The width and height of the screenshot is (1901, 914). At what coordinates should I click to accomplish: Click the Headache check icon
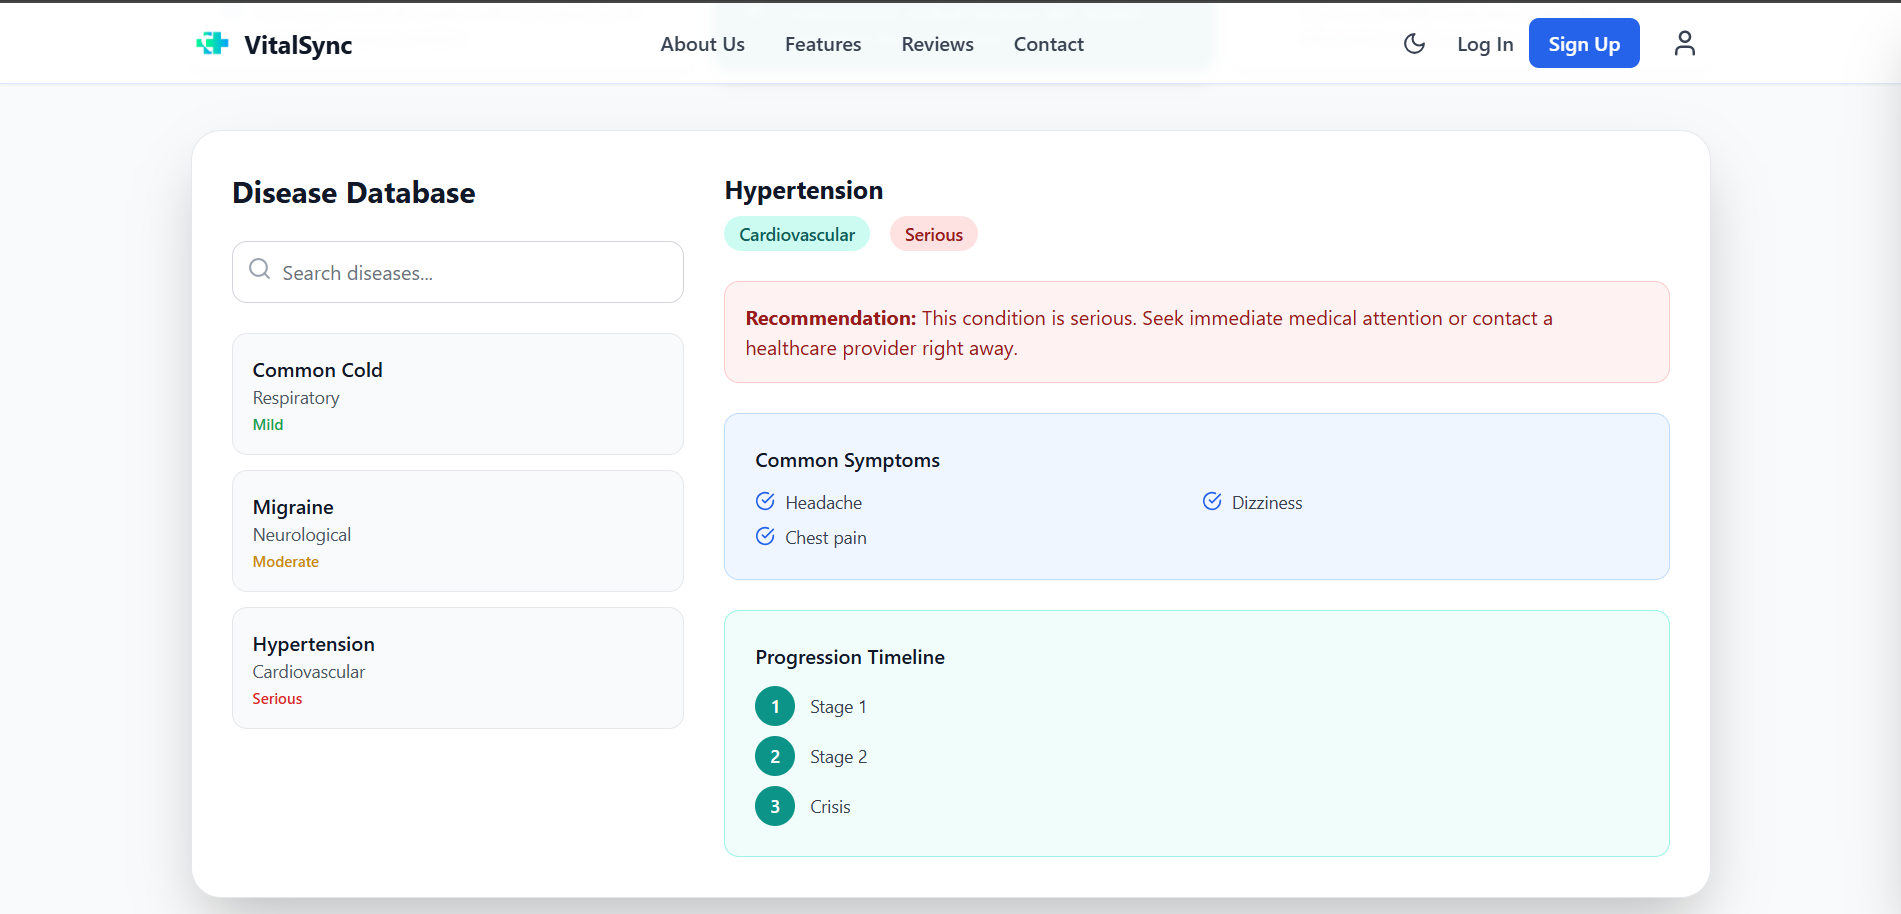click(x=765, y=501)
